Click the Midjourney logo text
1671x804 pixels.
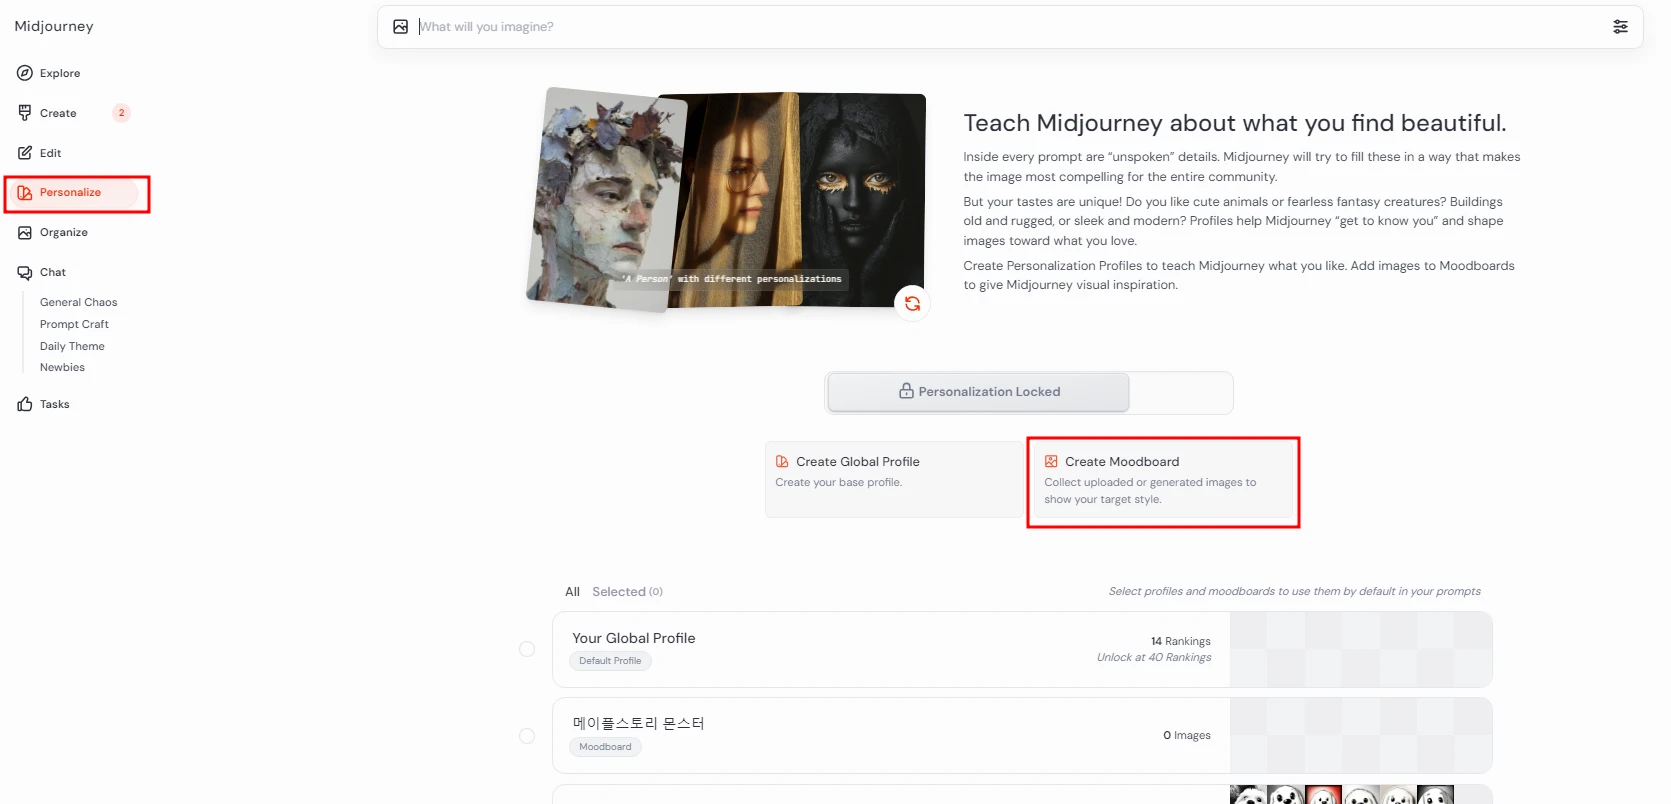[54, 26]
